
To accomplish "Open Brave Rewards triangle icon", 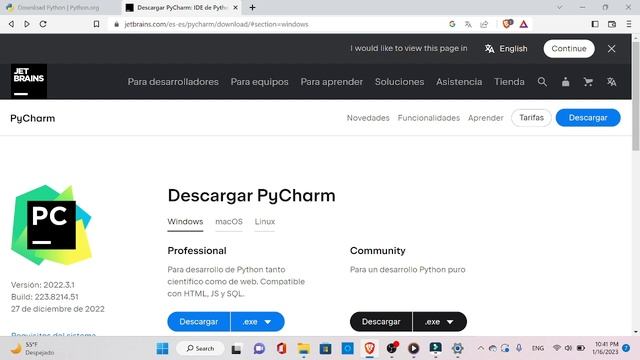I will pyautogui.click(x=524, y=24).
